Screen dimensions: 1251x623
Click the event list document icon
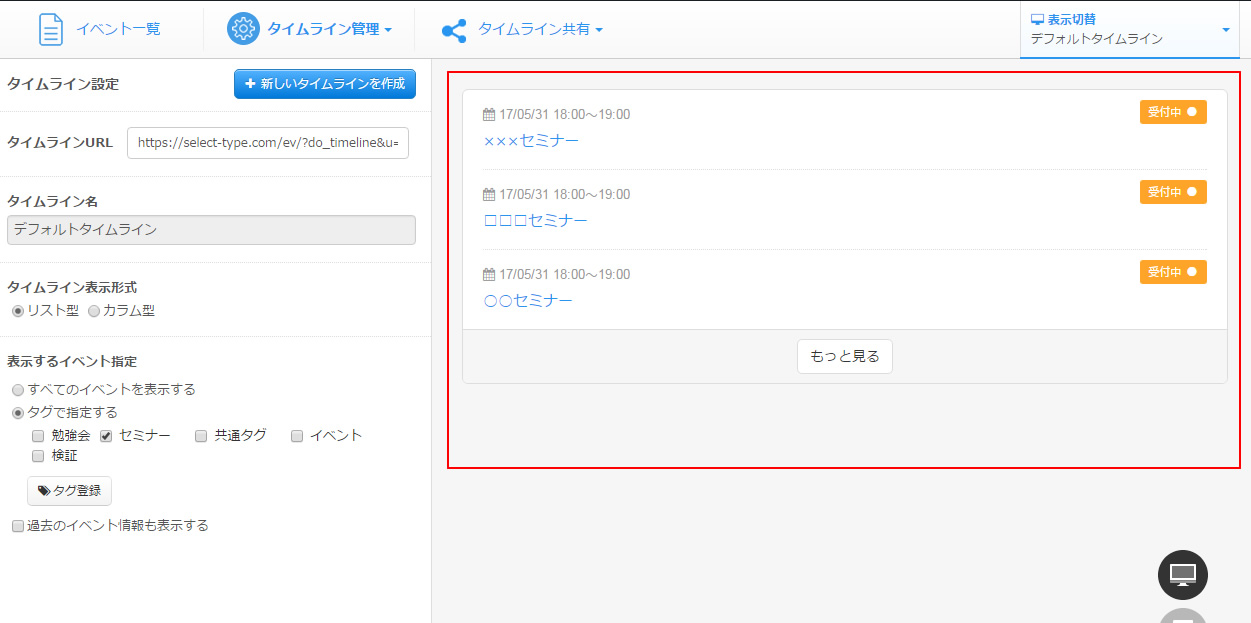(50, 29)
